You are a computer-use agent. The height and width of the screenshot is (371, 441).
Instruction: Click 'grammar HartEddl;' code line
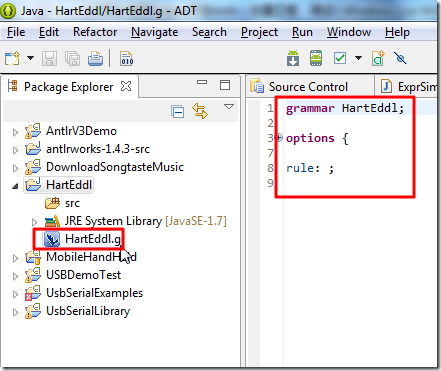(x=345, y=108)
